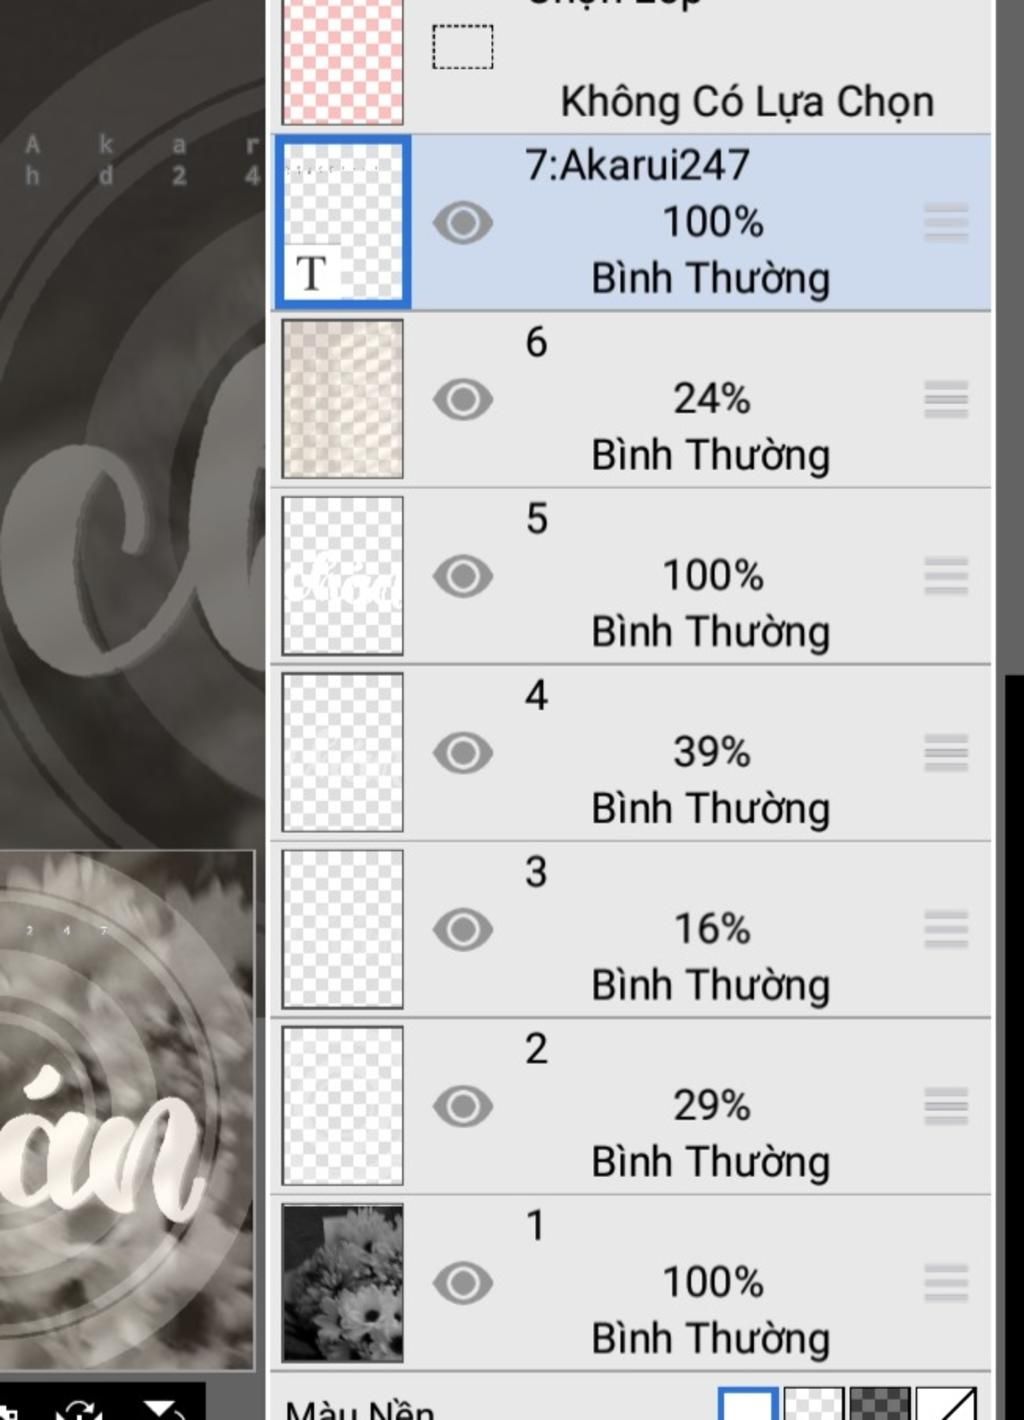This screenshot has width=1024, height=1420.
Task: Select the pink checkered selection layer thumbnail
Action: click(343, 62)
